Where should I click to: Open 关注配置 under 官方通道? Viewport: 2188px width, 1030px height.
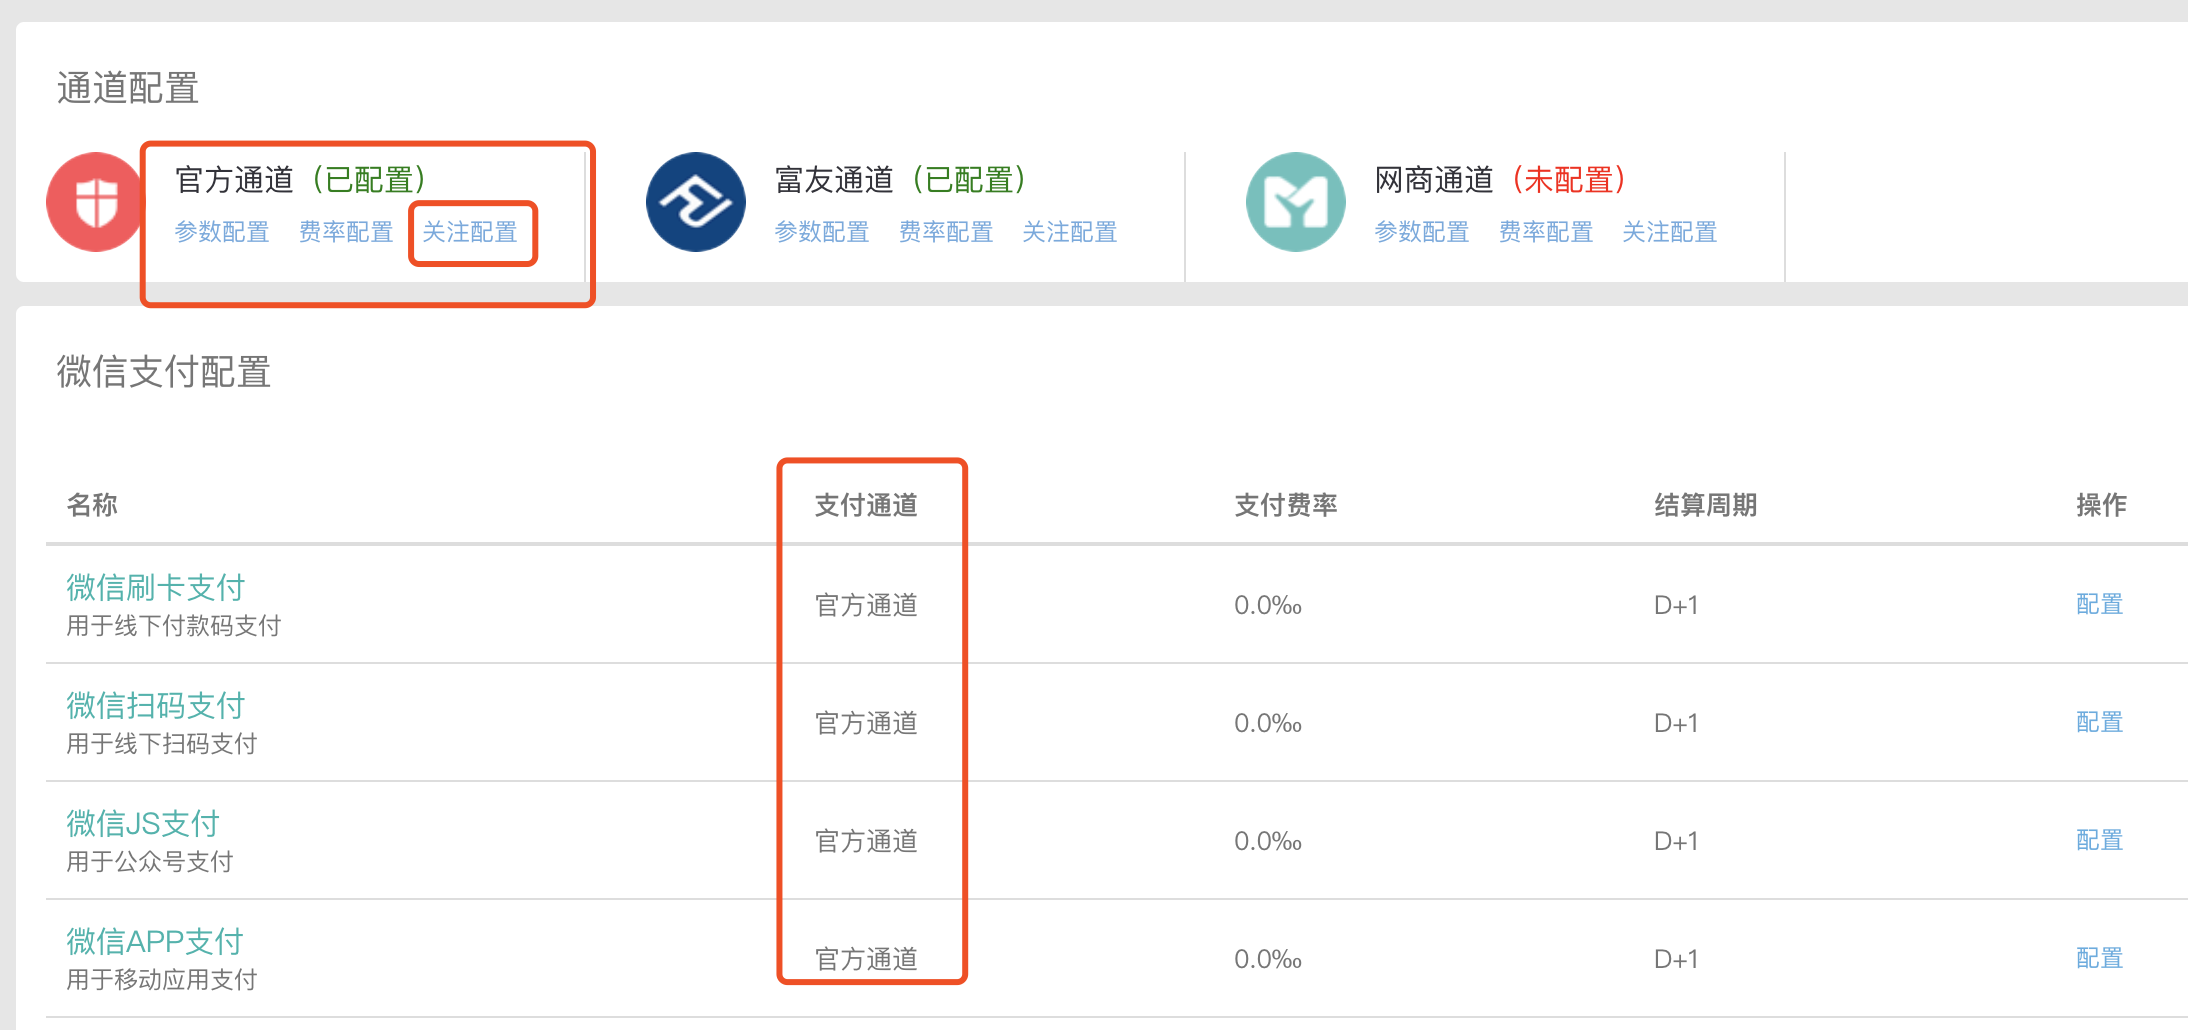coord(470,232)
